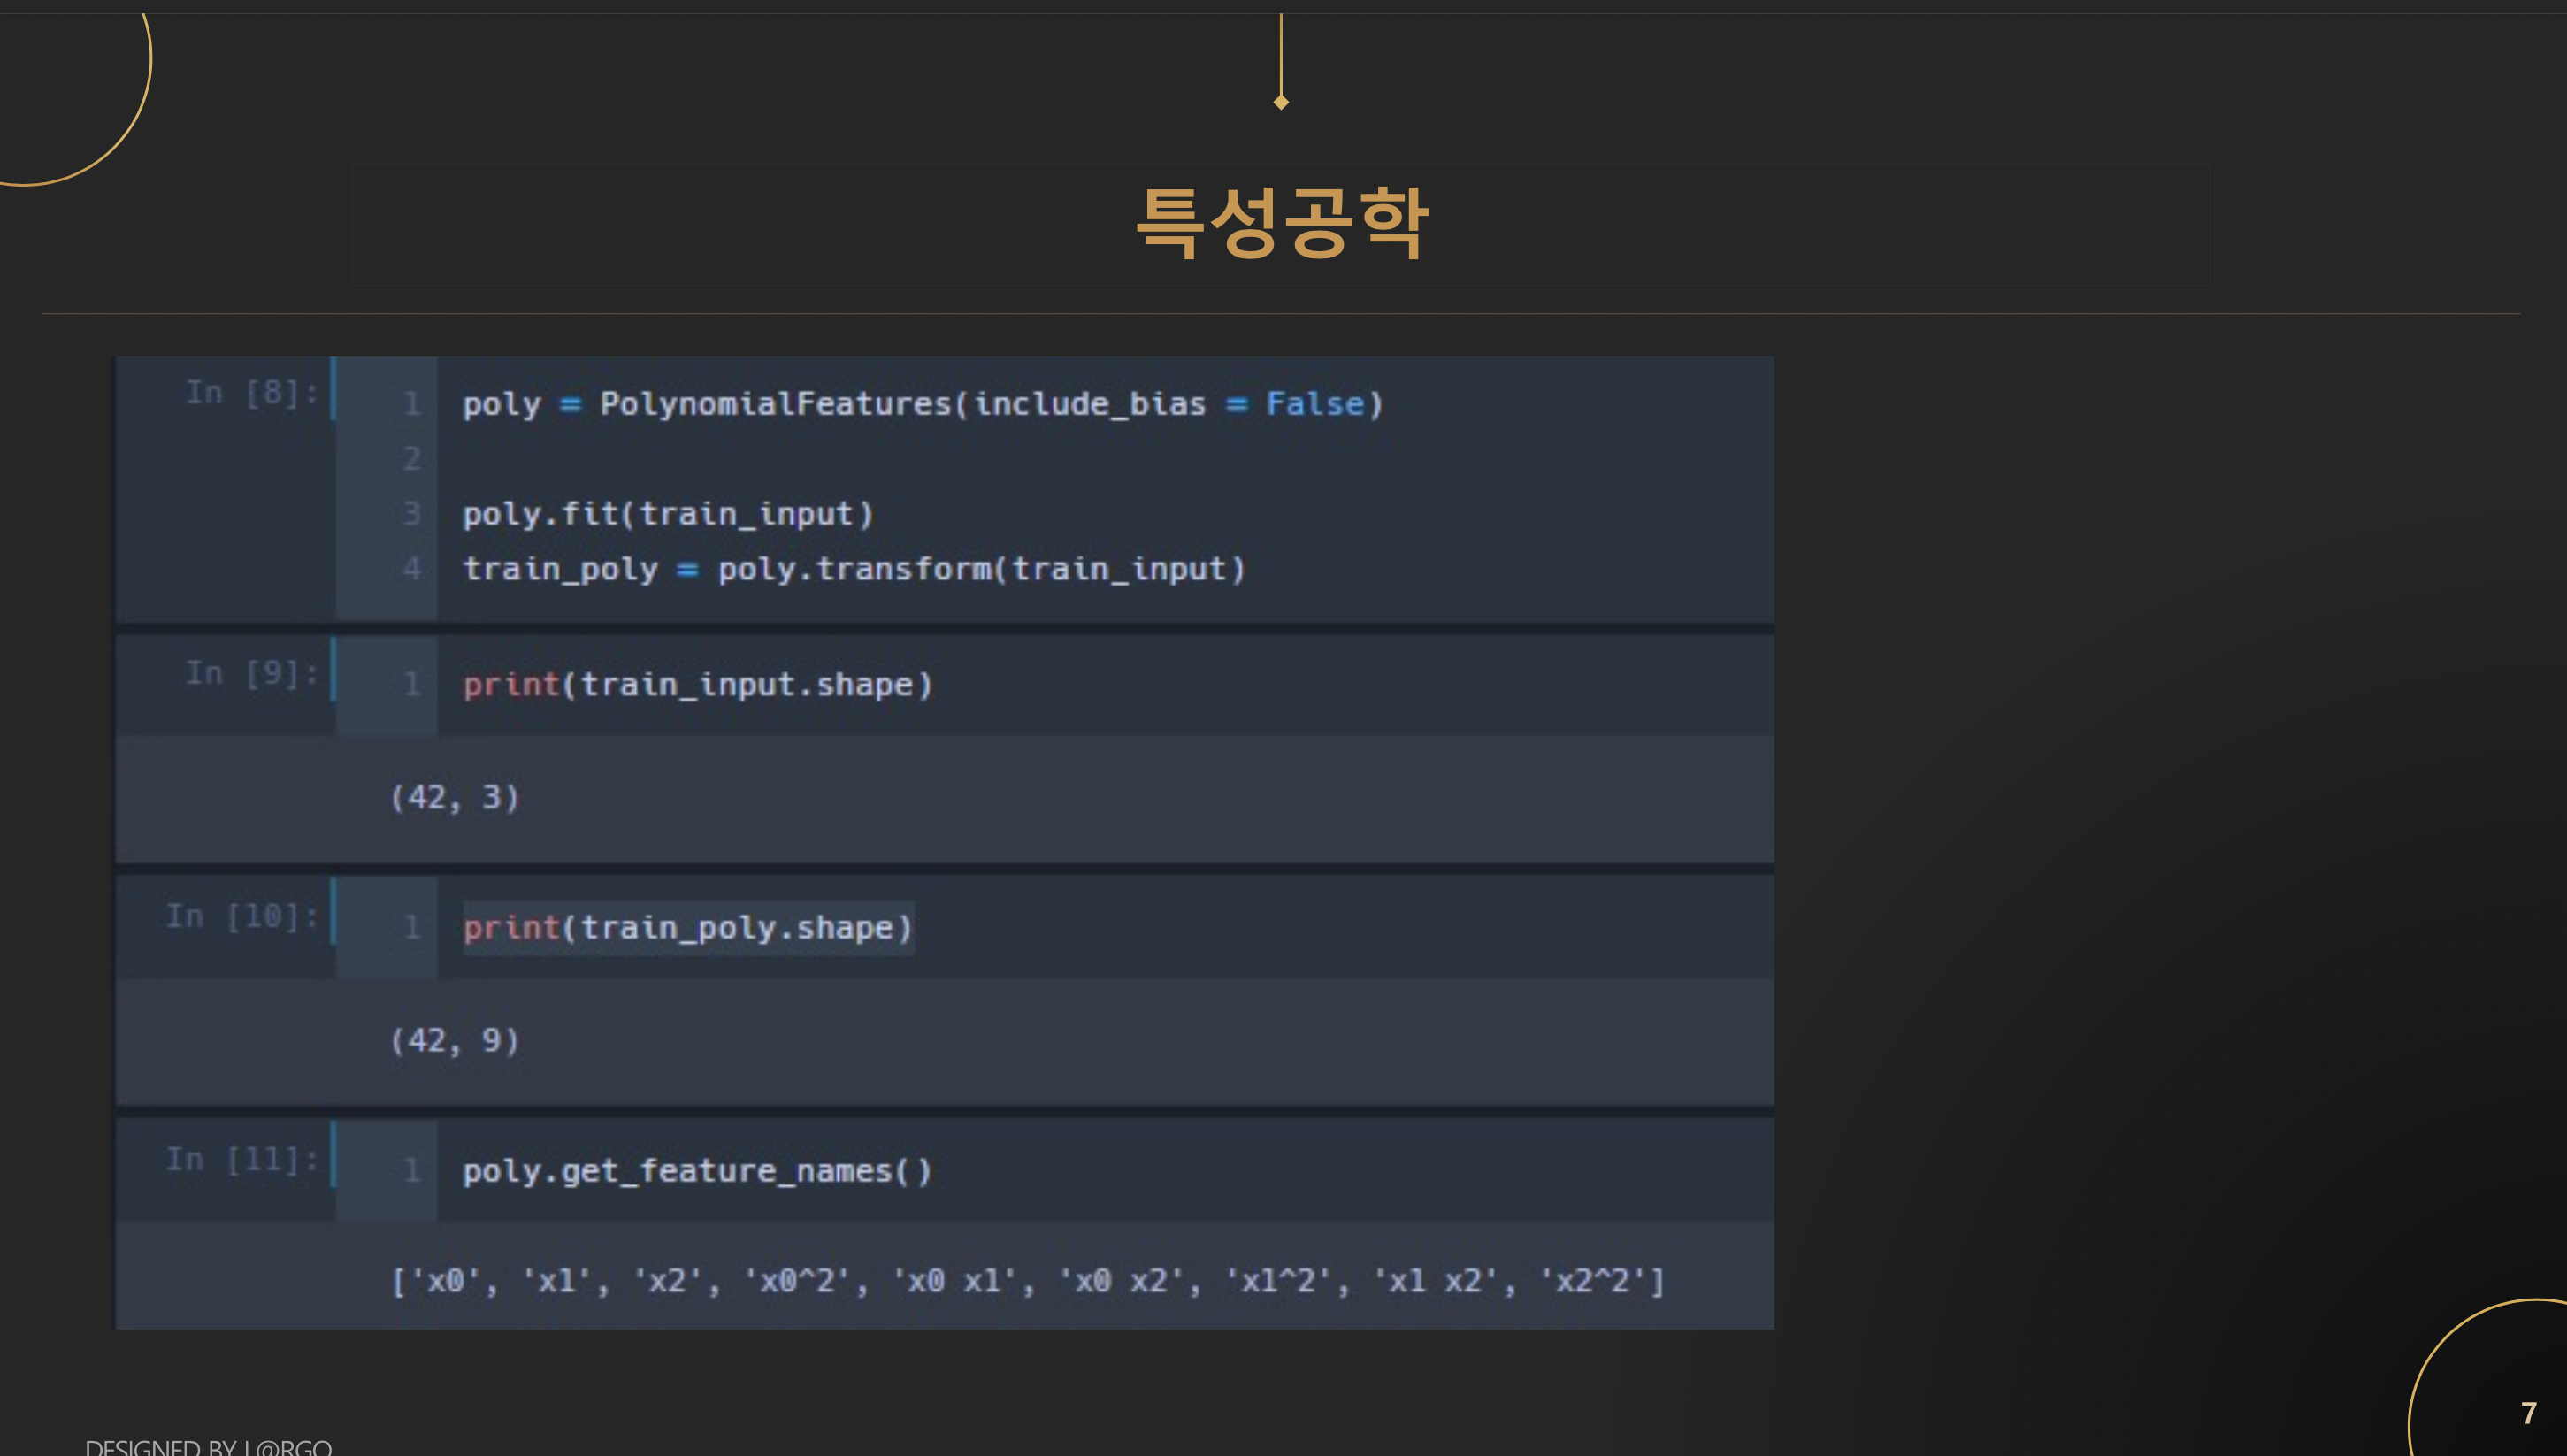Click the DESIGNED BY L@RGO footer text
The height and width of the screenshot is (1456, 2567).
[208, 1446]
